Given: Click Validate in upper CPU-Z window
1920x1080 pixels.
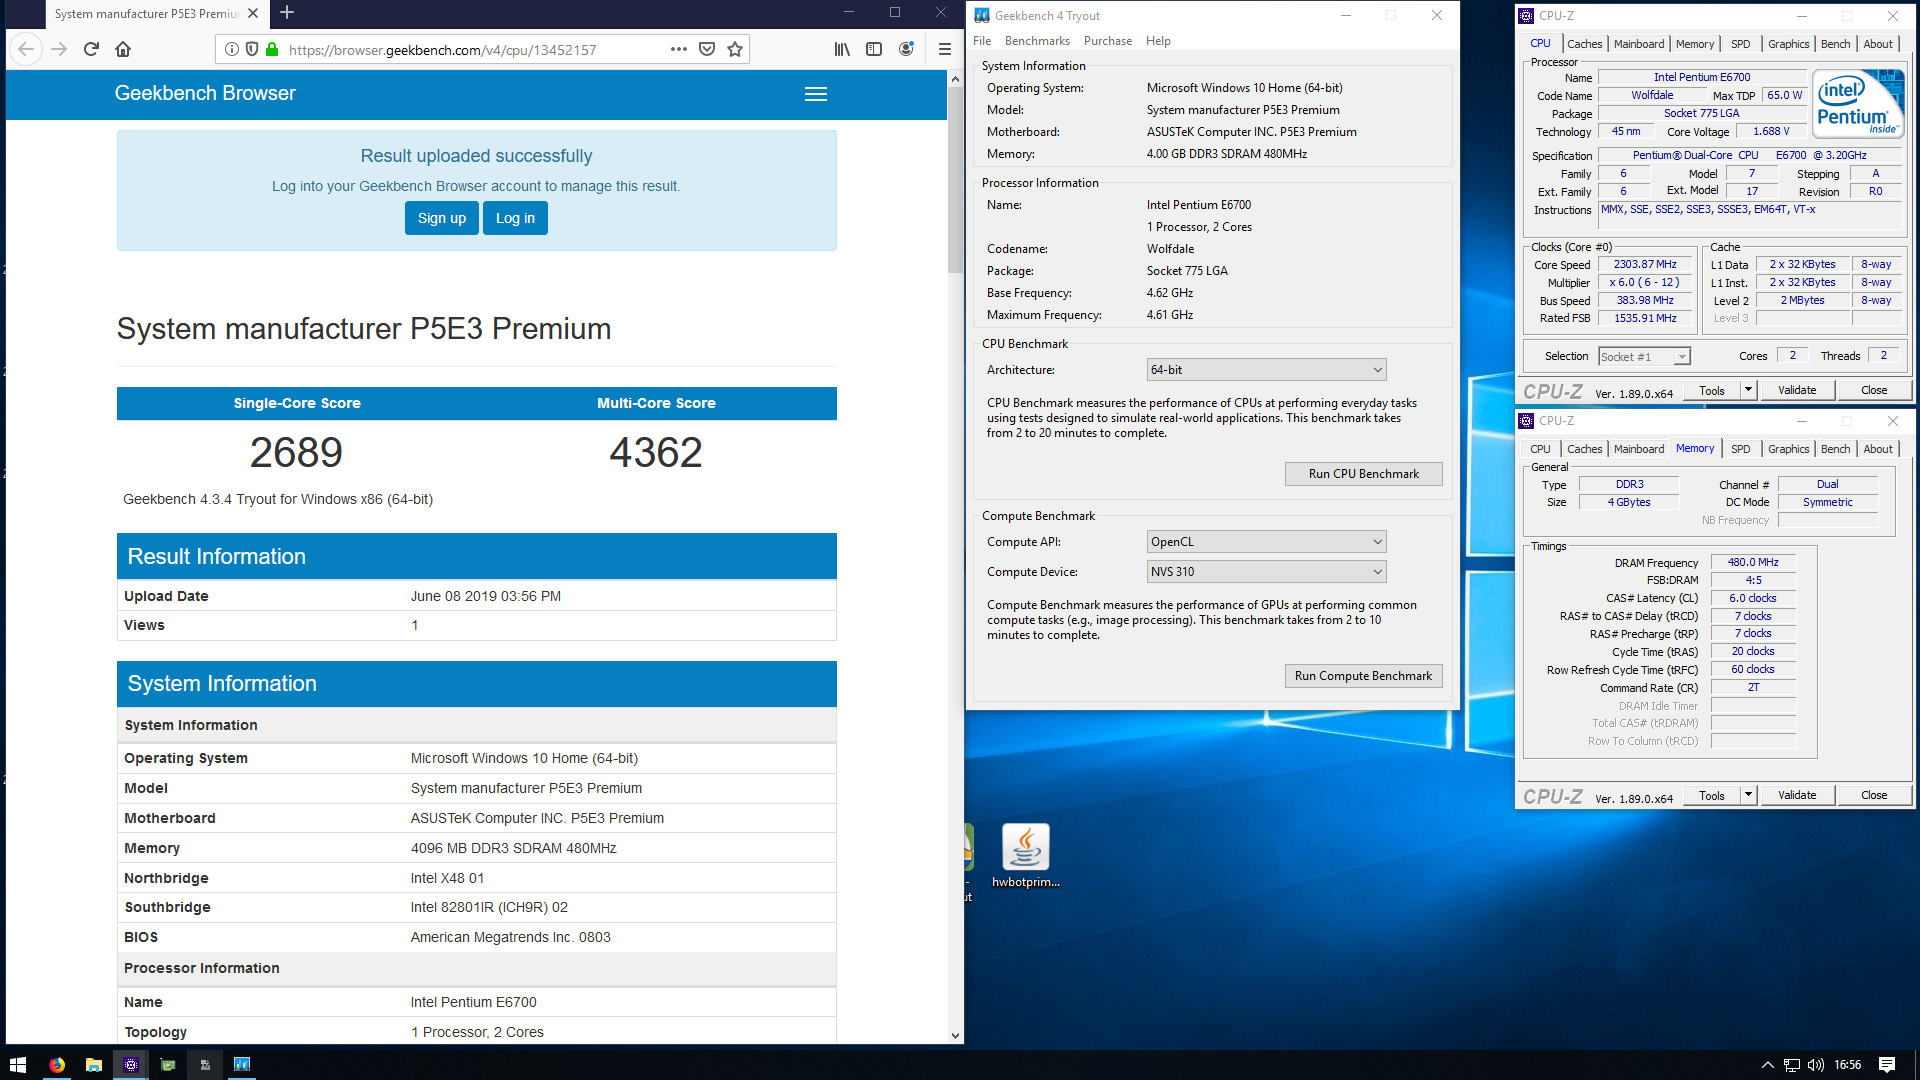Looking at the screenshot, I should tap(1796, 391).
